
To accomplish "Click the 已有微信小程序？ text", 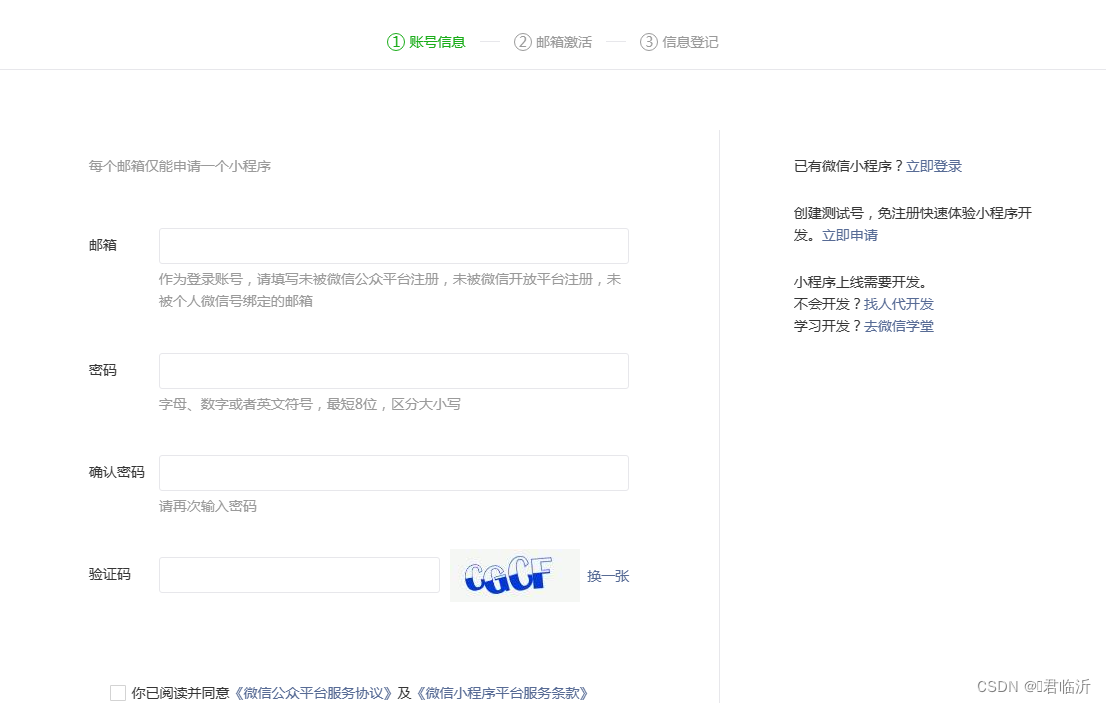I will [x=849, y=166].
